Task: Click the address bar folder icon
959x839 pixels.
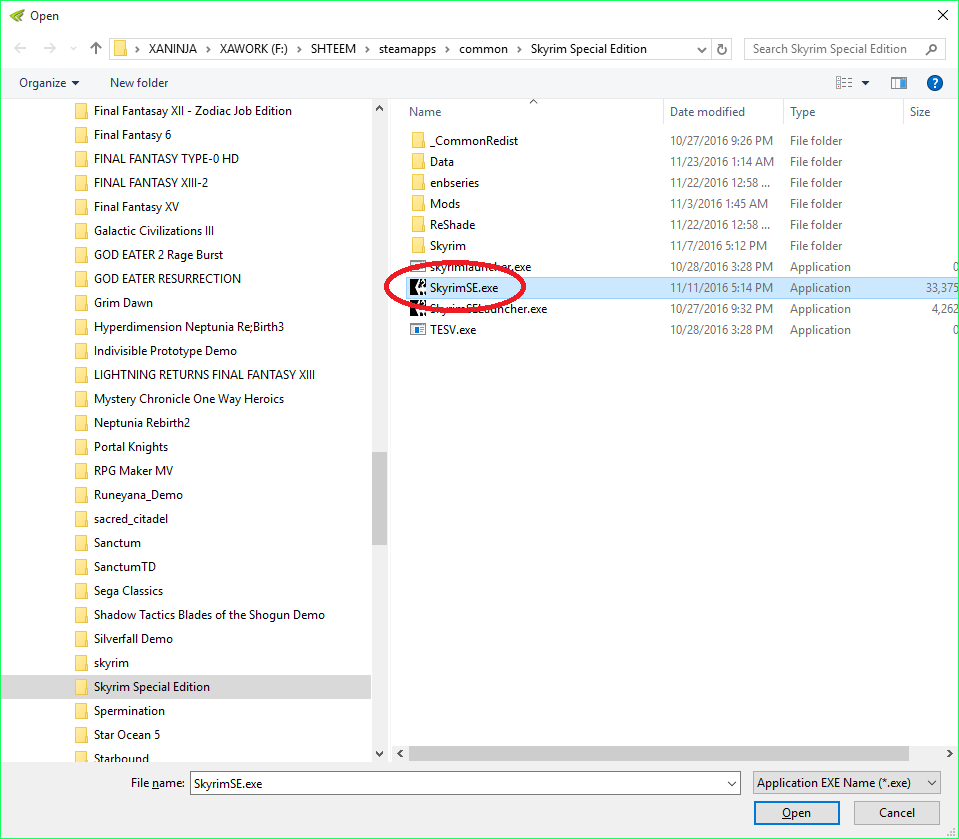Action: pyautogui.click(x=120, y=48)
